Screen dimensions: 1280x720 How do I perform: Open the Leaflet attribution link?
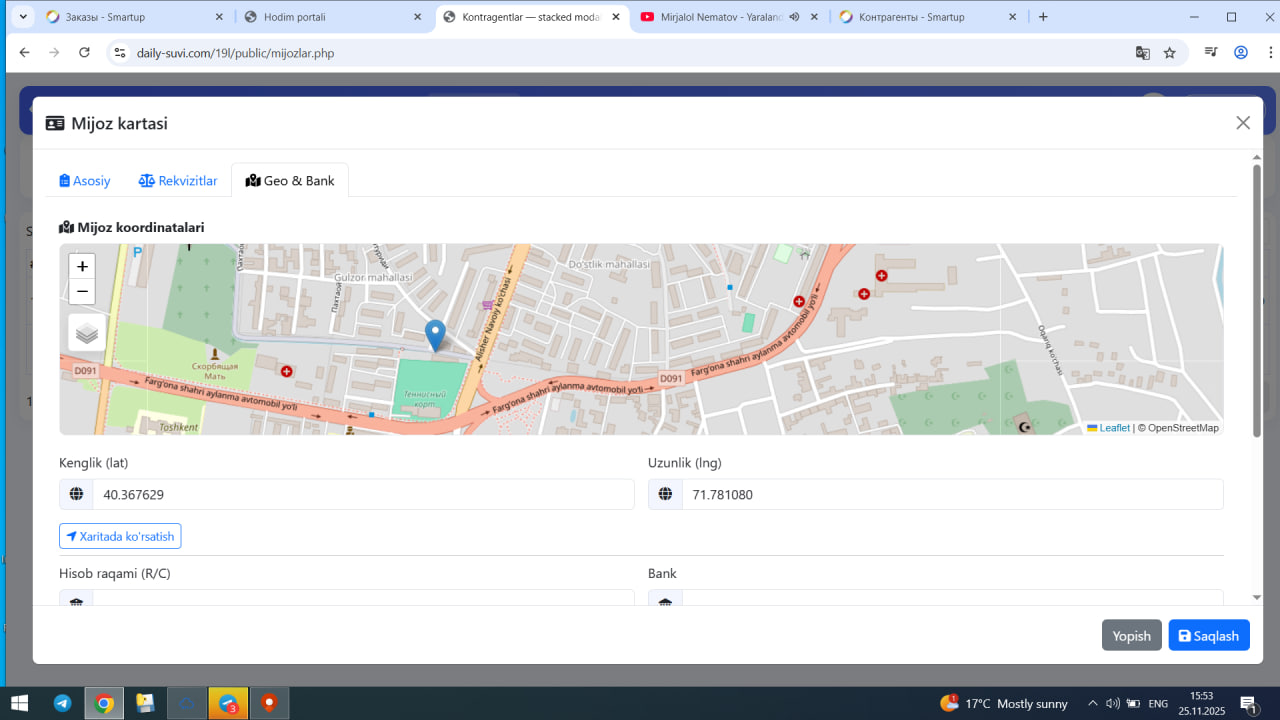tap(1114, 428)
